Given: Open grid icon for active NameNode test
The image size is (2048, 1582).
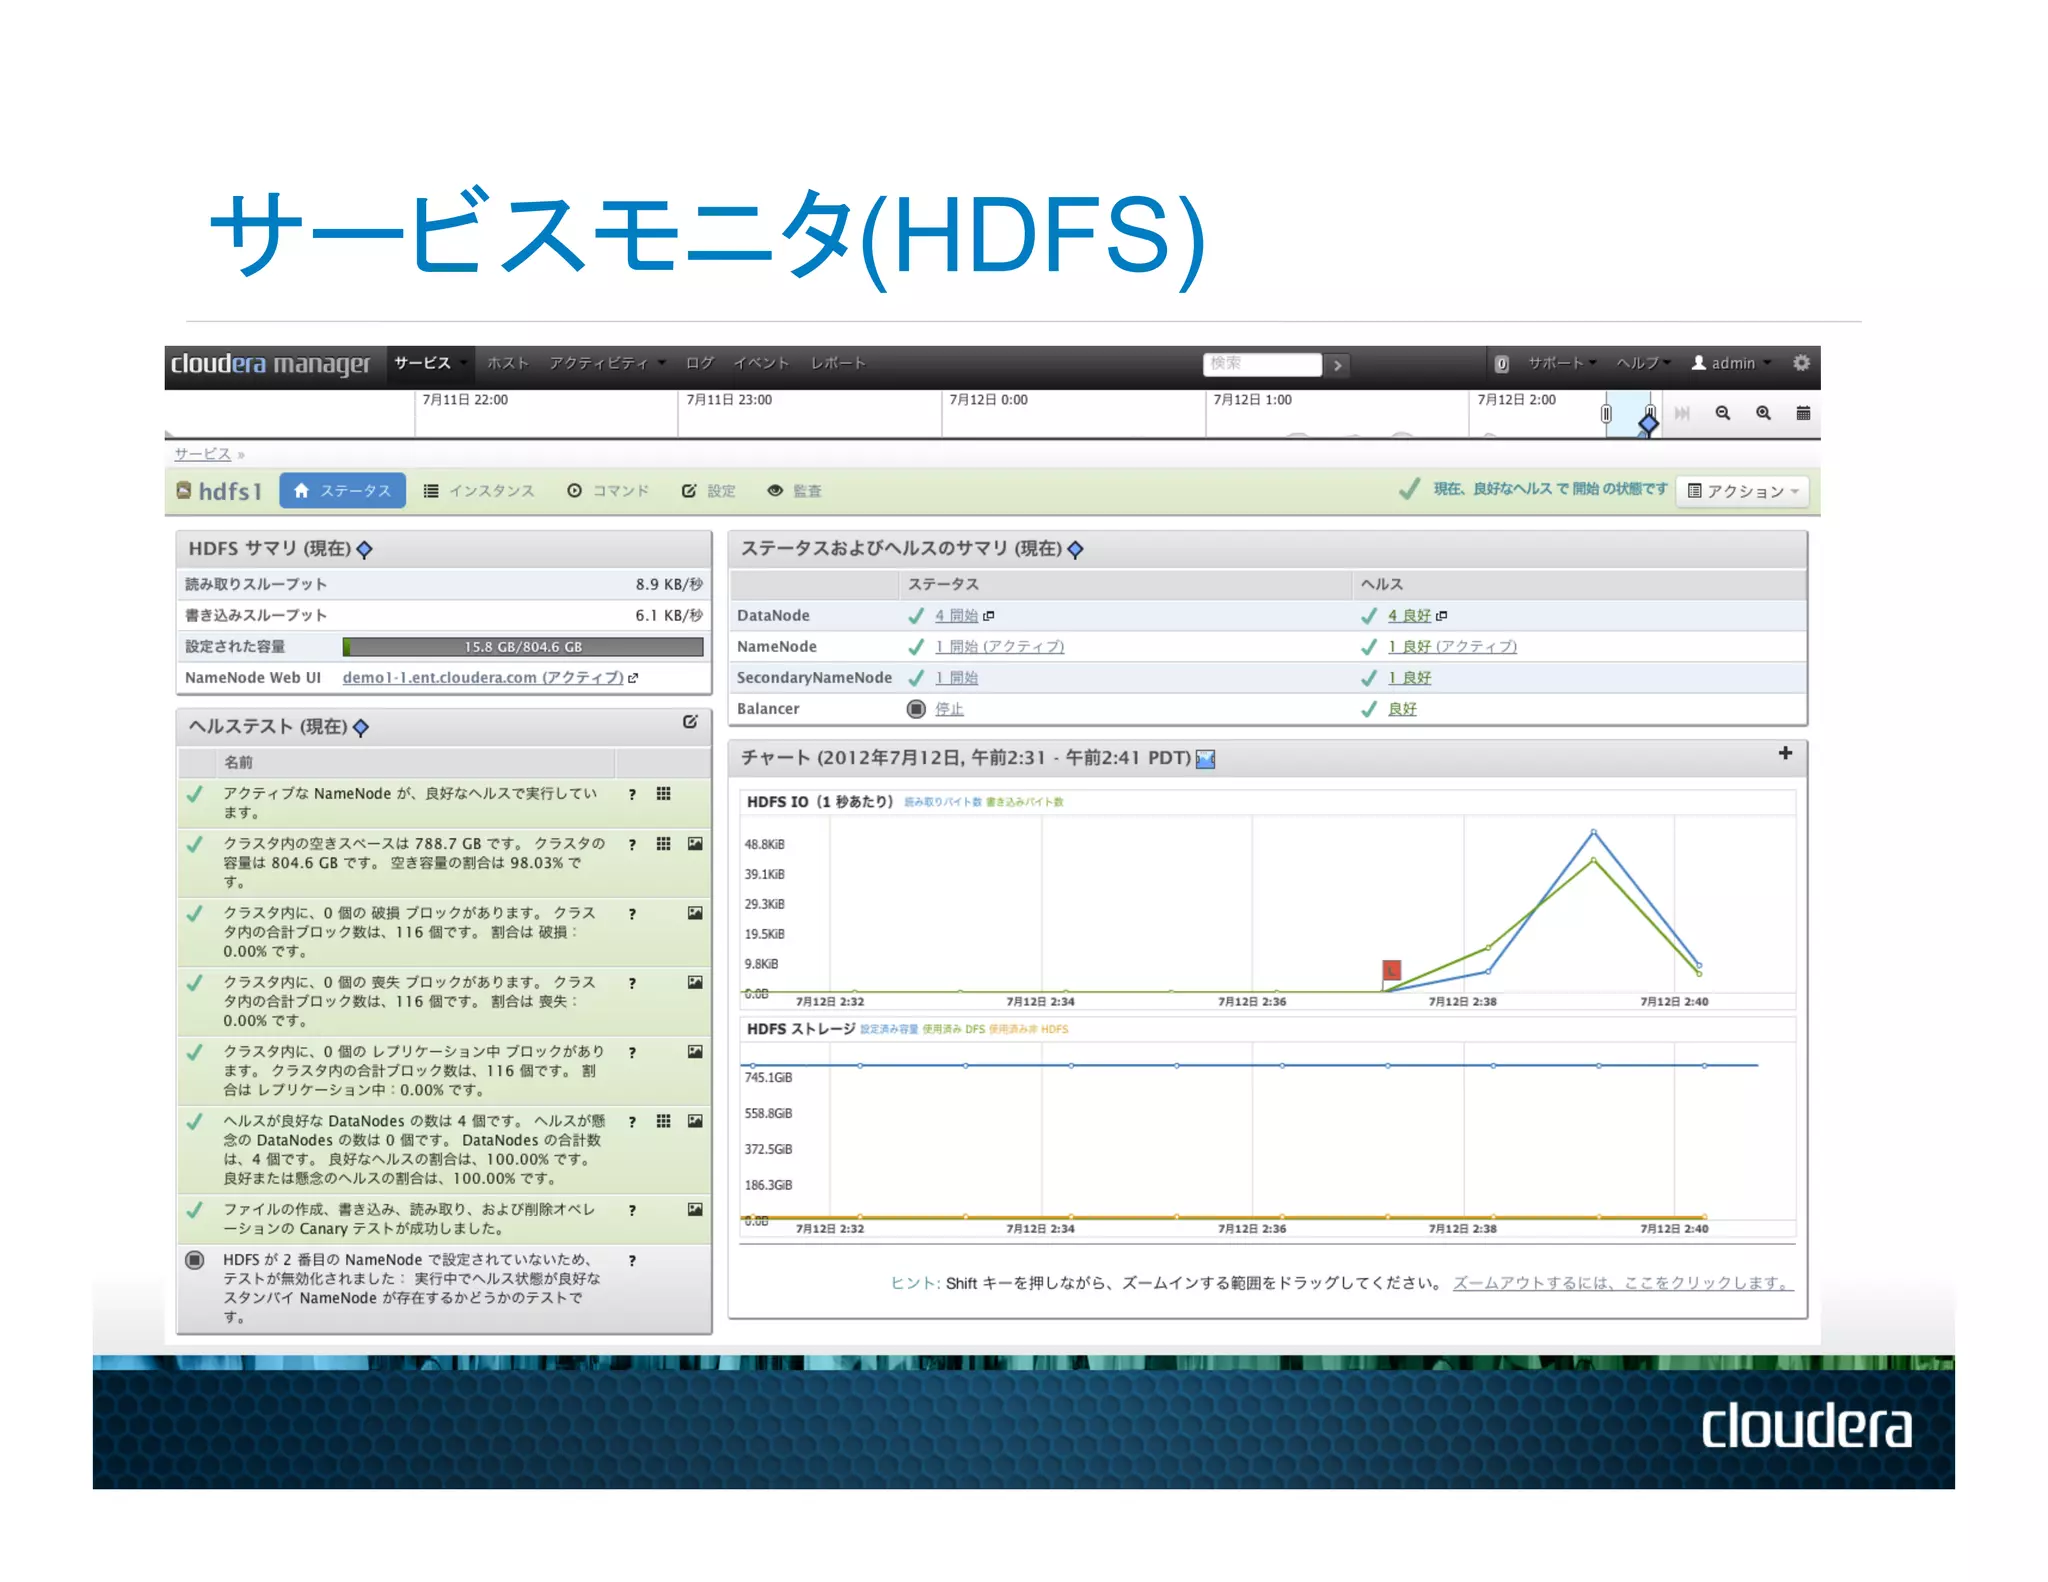Looking at the screenshot, I should 663,794.
